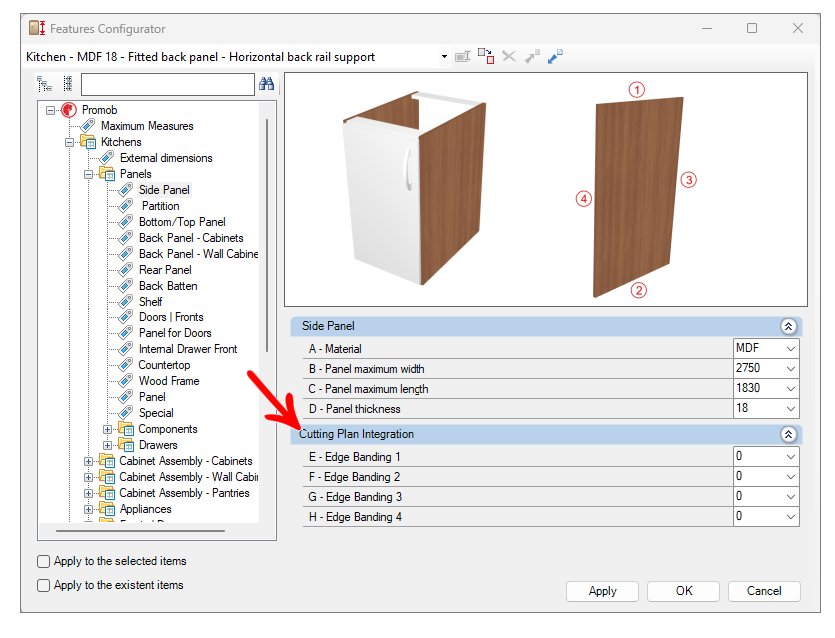
Task: Click the Features Configurator title icon
Action: (x=37, y=28)
